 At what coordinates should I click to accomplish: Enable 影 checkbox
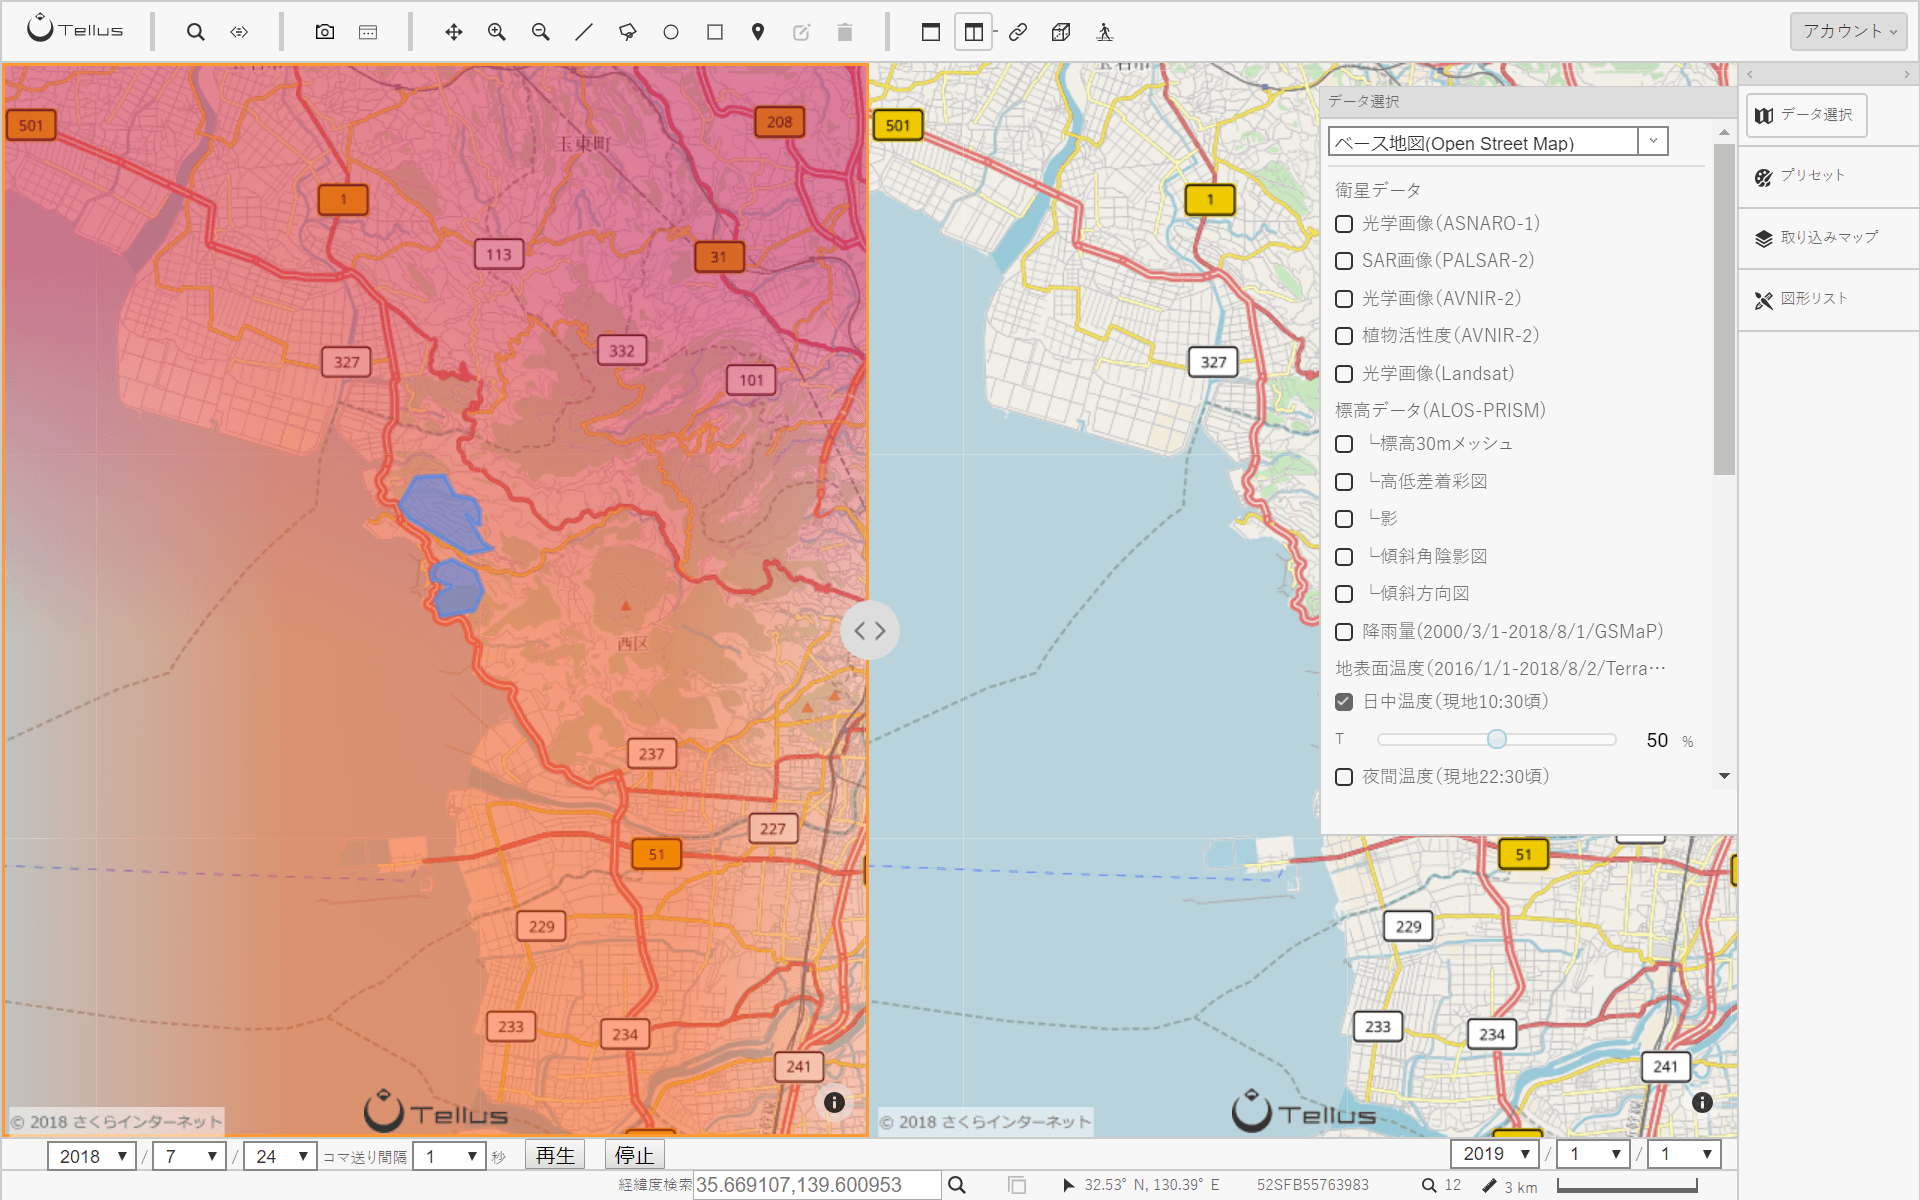pyautogui.click(x=1344, y=519)
